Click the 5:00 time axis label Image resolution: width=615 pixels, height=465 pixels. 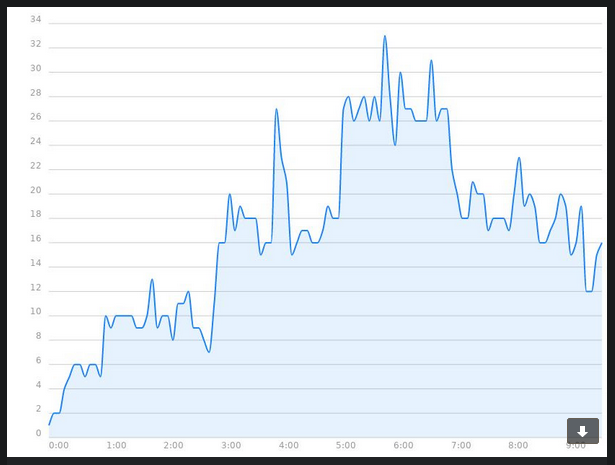point(346,445)
